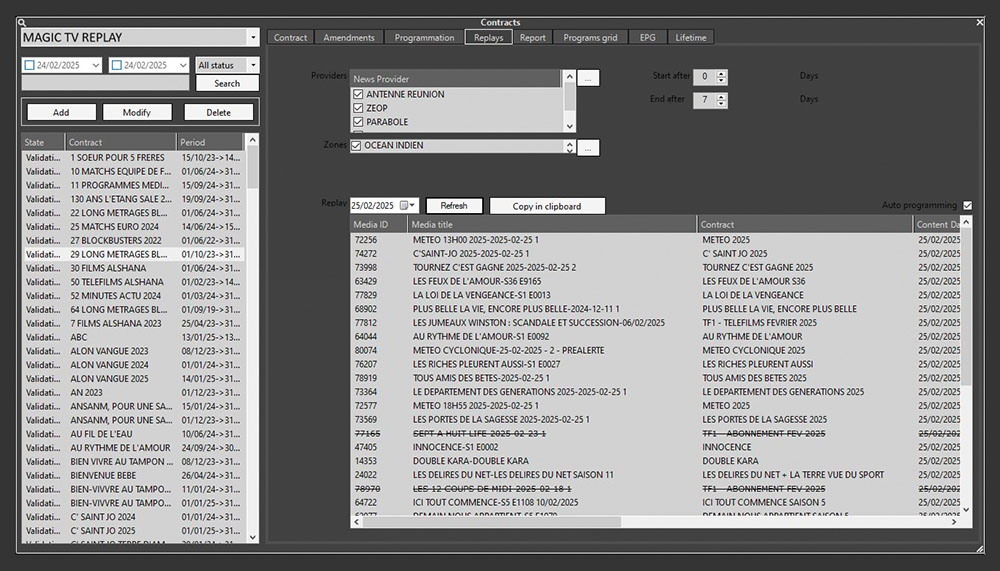This screenshot has width=1000, height=571.
Task: Uncheck the ANTENNE REUNION provider
Action: coord(358,94)
